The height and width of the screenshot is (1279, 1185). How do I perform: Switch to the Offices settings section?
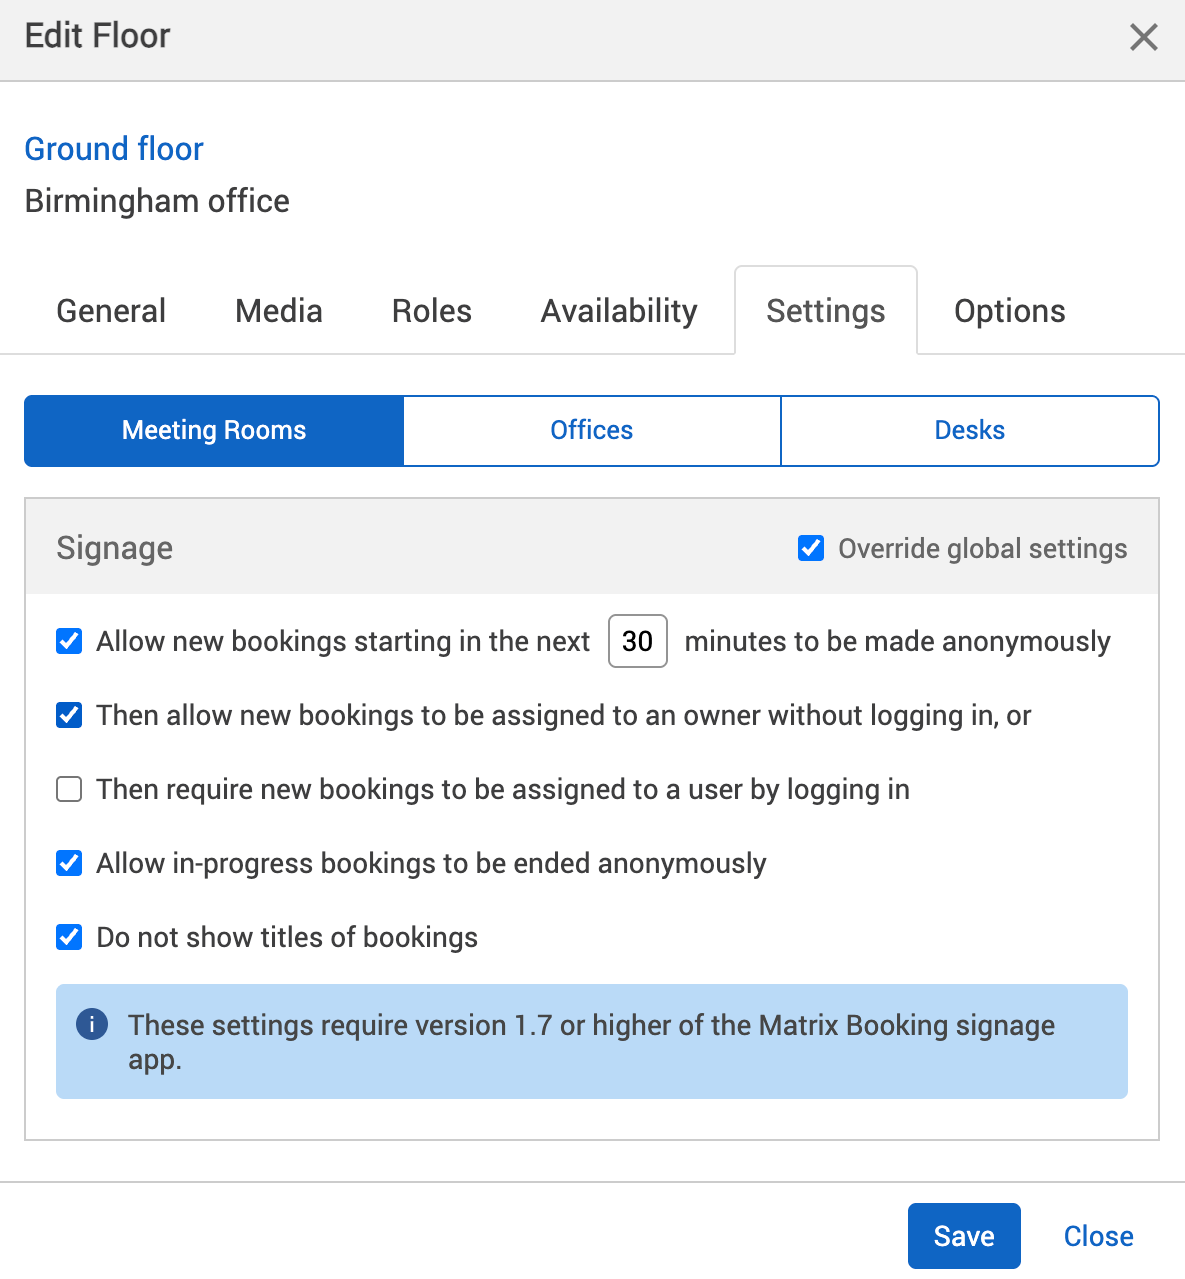click(591, 430)
